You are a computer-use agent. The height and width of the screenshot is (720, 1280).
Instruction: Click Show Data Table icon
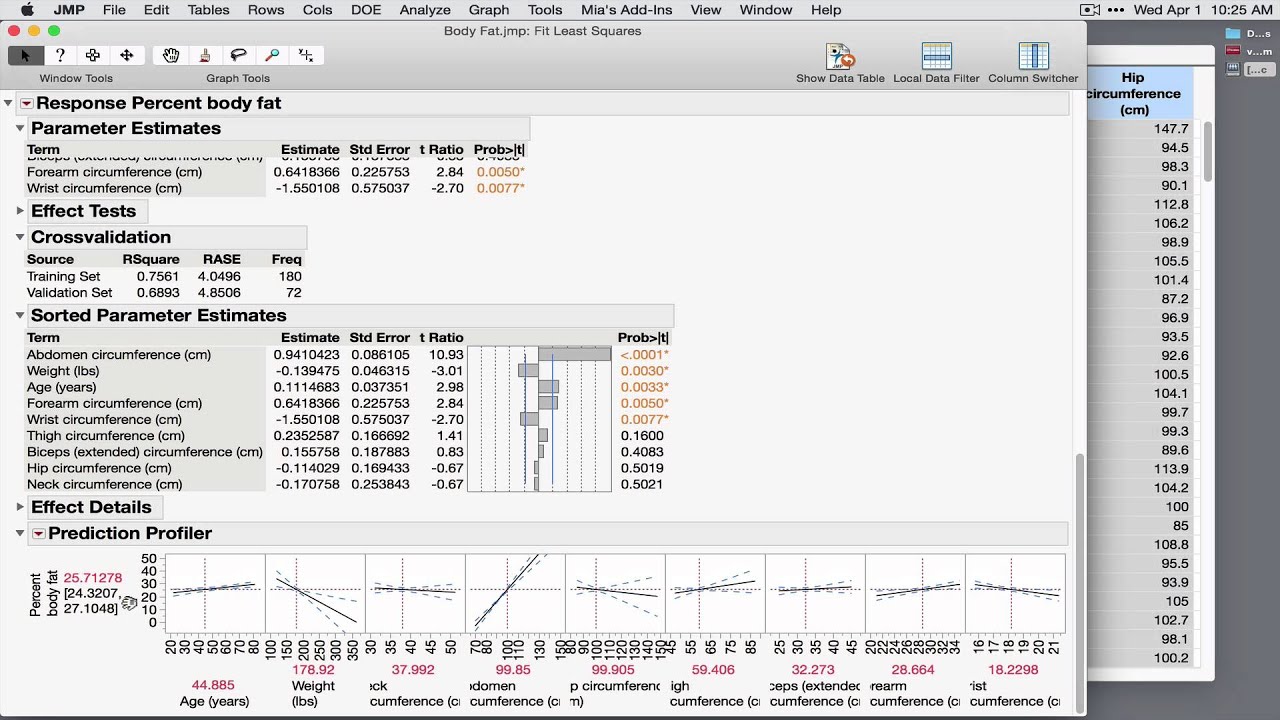coord(840,56)
